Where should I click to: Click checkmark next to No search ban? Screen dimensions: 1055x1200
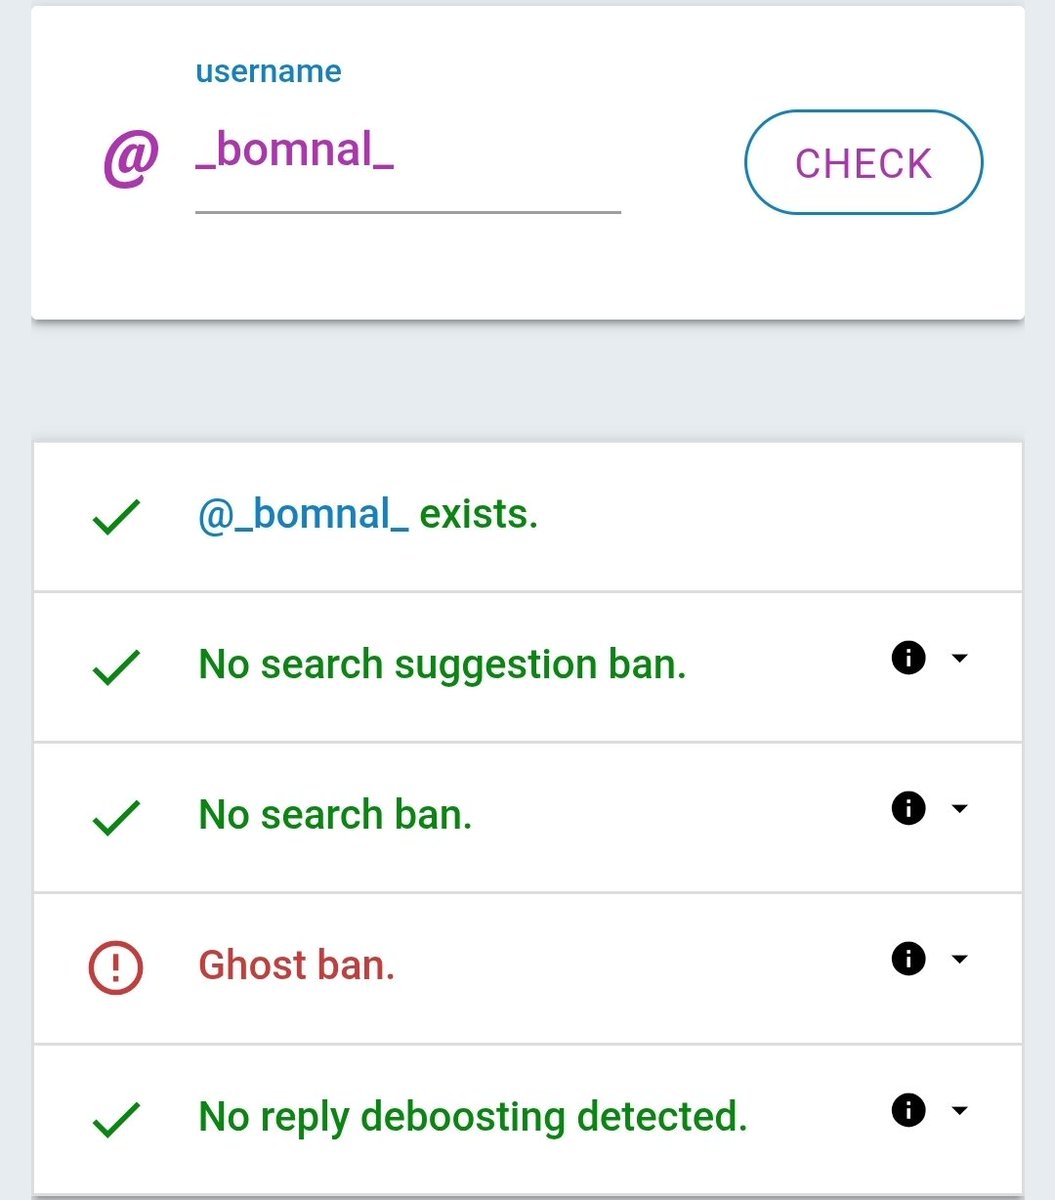[x=116, y=819]
